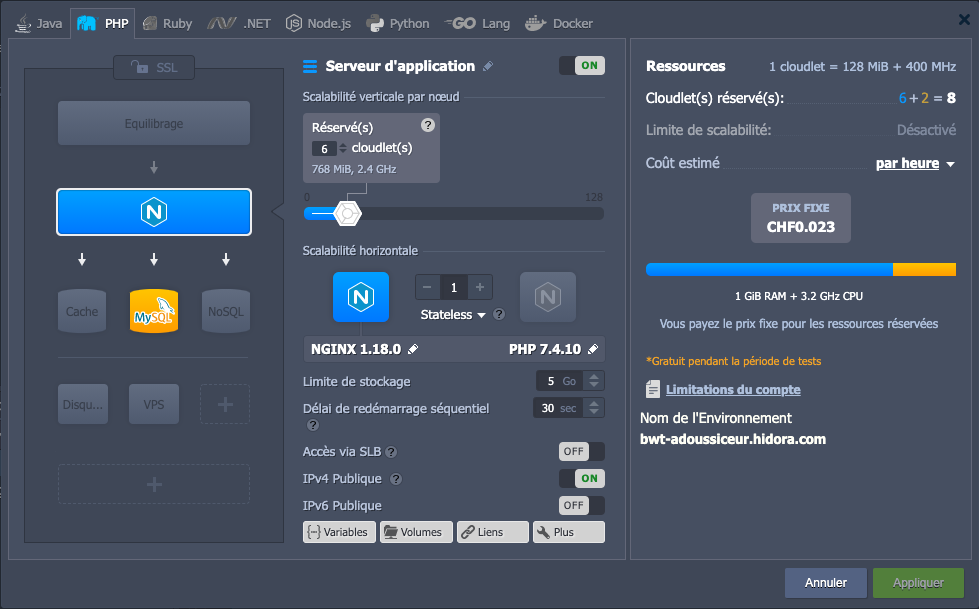Rename Serveur d'application with pencil icon
The height and width of the screenshot is (609, 979).
(488, 66)
